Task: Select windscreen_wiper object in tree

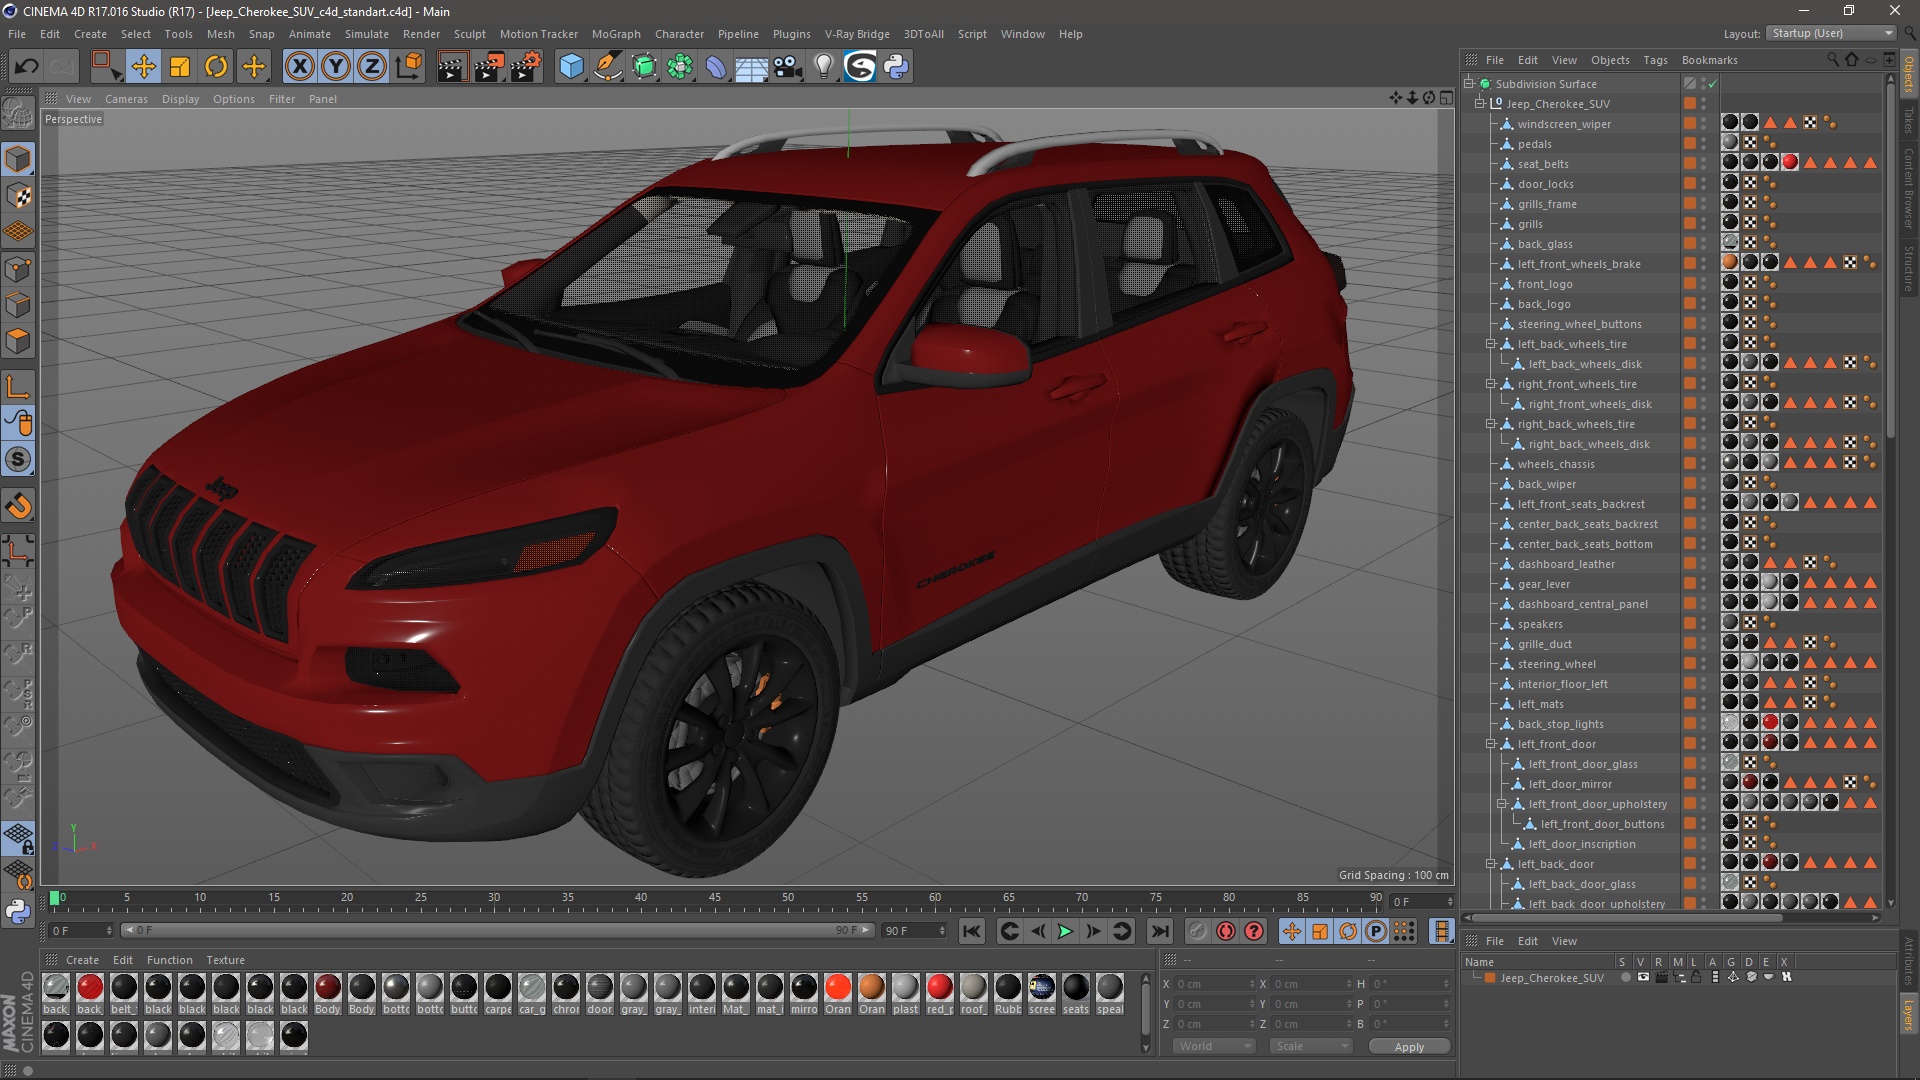Action: [x=1564, y=124]
